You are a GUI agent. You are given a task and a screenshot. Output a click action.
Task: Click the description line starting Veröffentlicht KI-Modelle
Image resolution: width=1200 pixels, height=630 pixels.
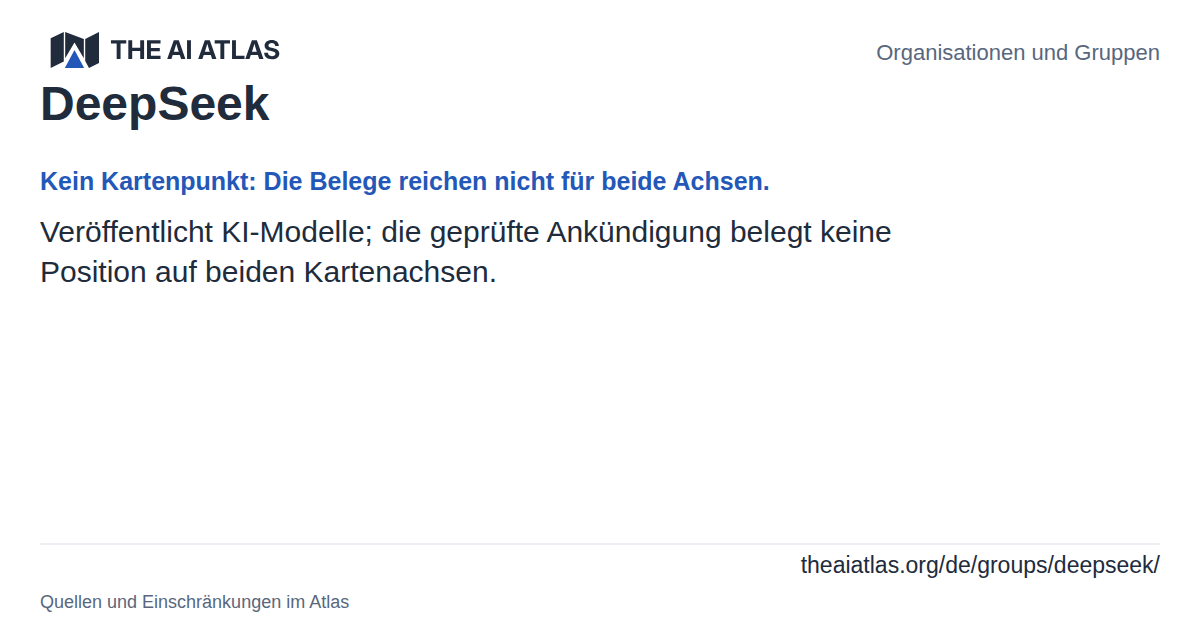pos(465,232)
